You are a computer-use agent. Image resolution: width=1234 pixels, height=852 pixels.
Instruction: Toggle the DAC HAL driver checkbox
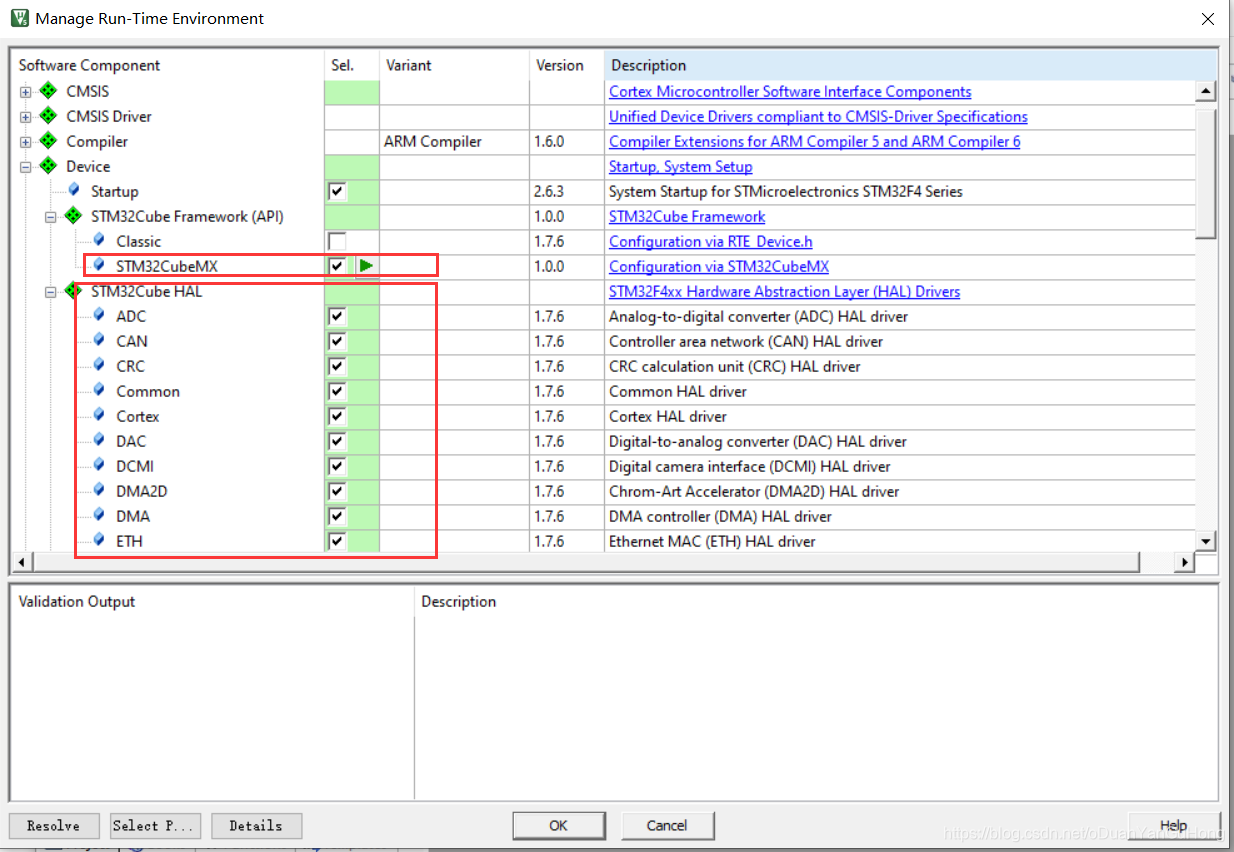(337, 441)
